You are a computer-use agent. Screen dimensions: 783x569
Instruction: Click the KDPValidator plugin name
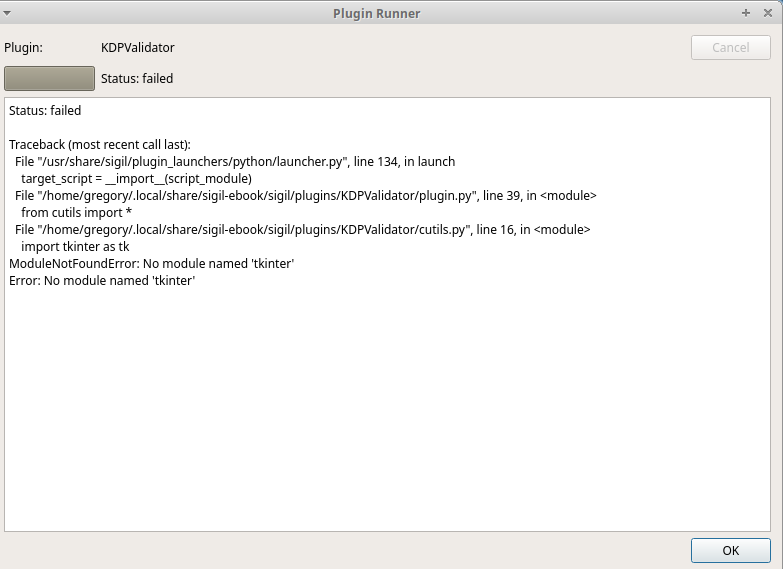(138, 47)
